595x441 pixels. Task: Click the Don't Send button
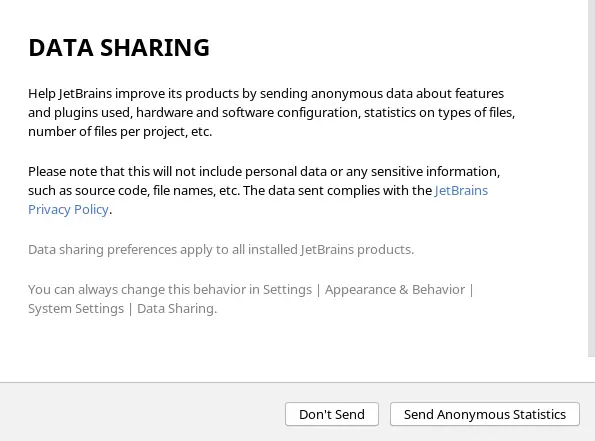332,414
